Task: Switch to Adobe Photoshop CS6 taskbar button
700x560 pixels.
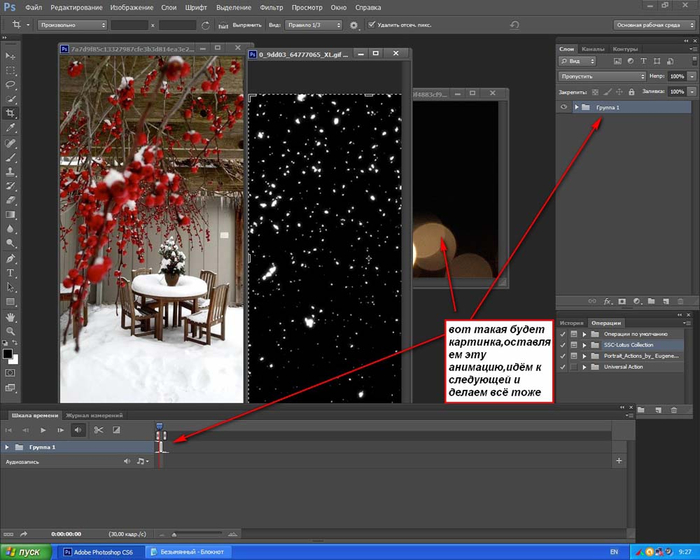Action: coord(99,552)
